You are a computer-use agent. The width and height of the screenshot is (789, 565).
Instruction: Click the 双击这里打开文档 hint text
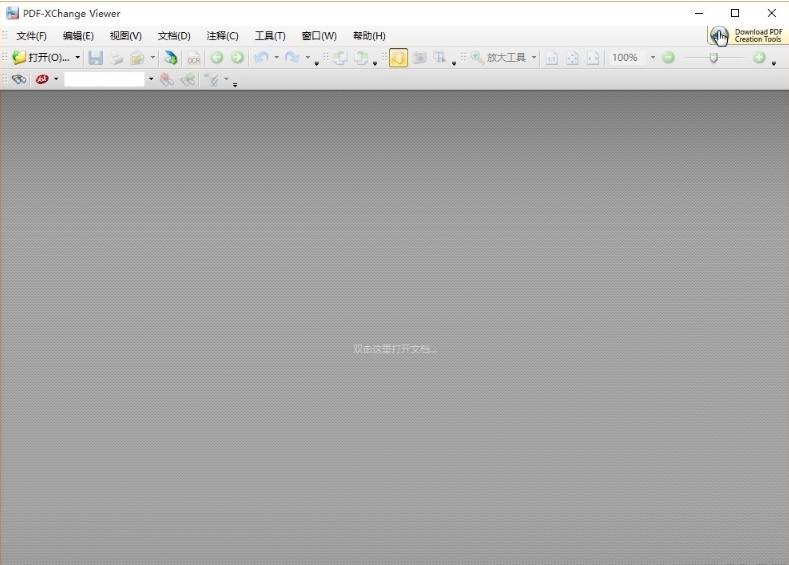click(x=395, y=349)
